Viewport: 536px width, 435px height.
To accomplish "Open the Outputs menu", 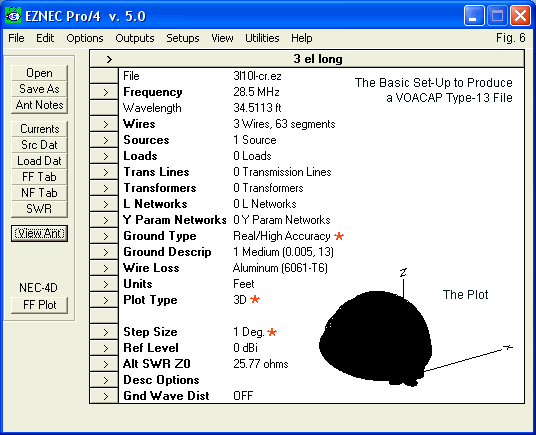I will click(135, 38).
